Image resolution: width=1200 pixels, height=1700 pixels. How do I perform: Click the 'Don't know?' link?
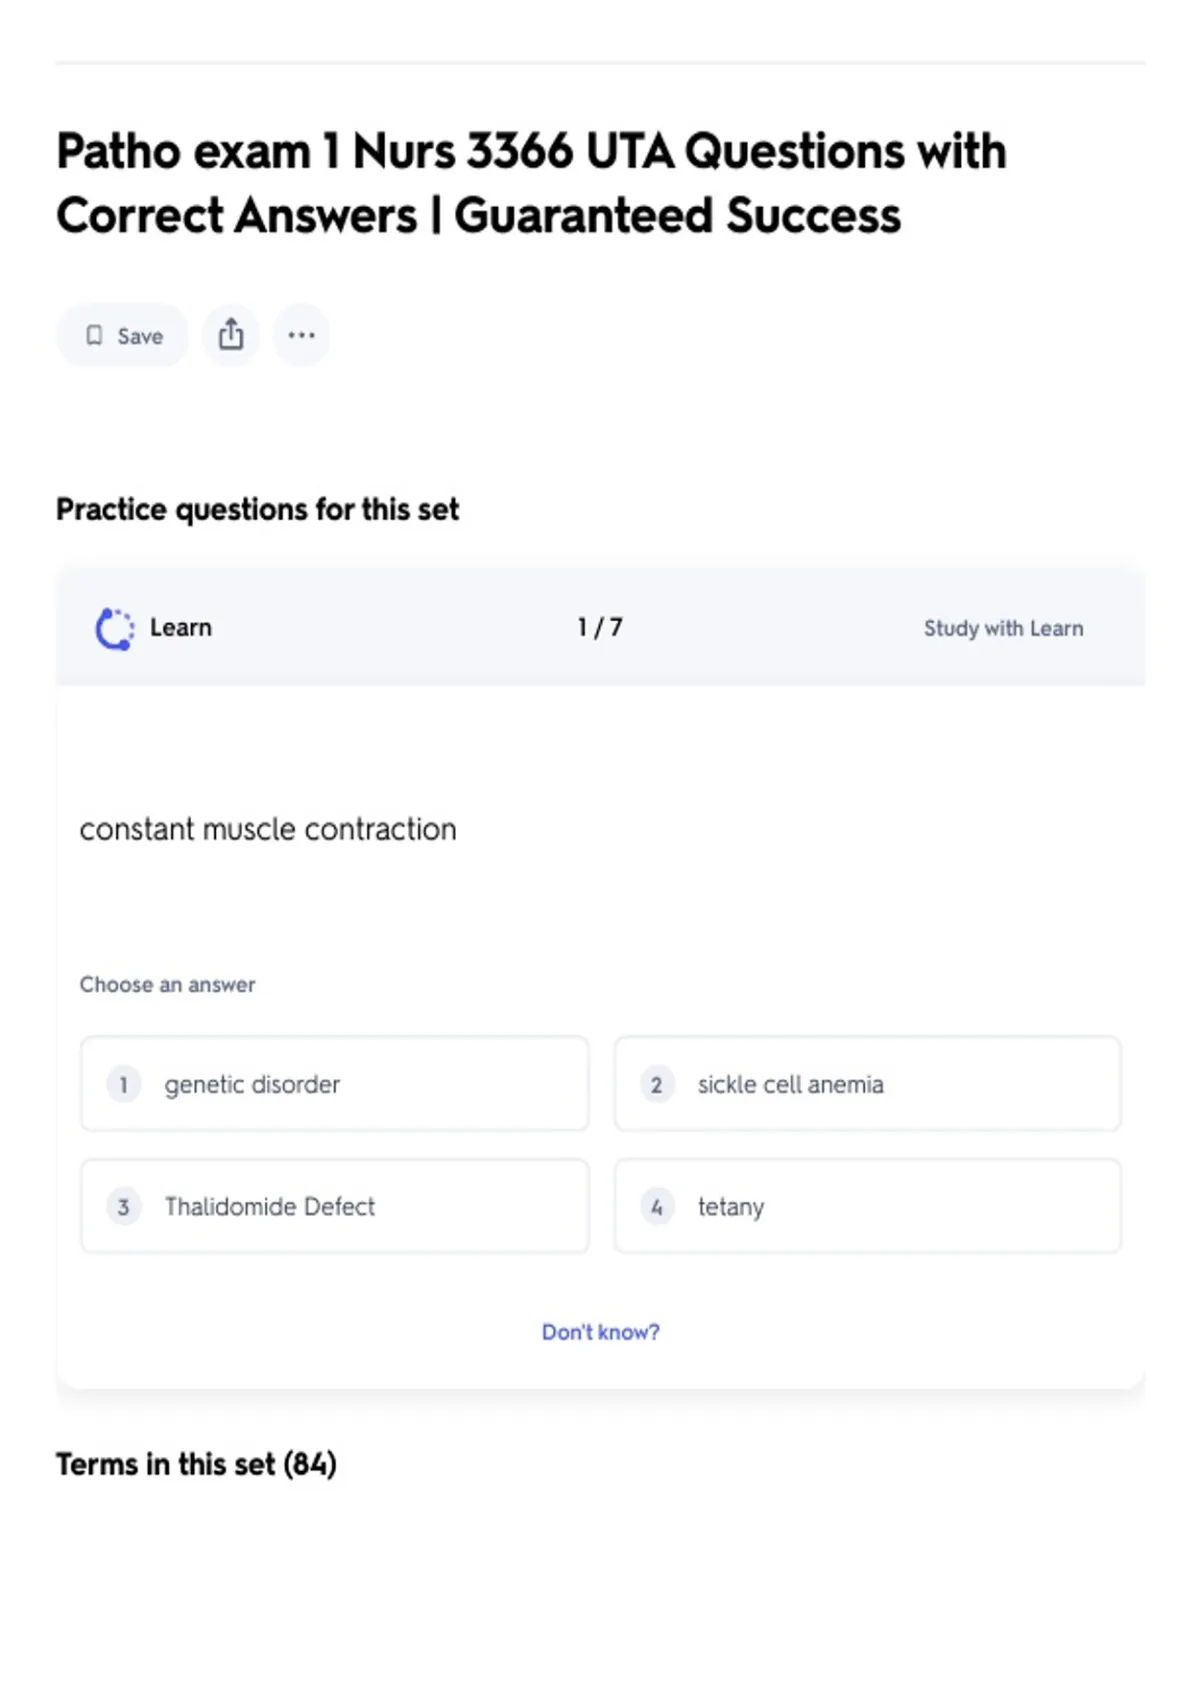[600, 1332]
